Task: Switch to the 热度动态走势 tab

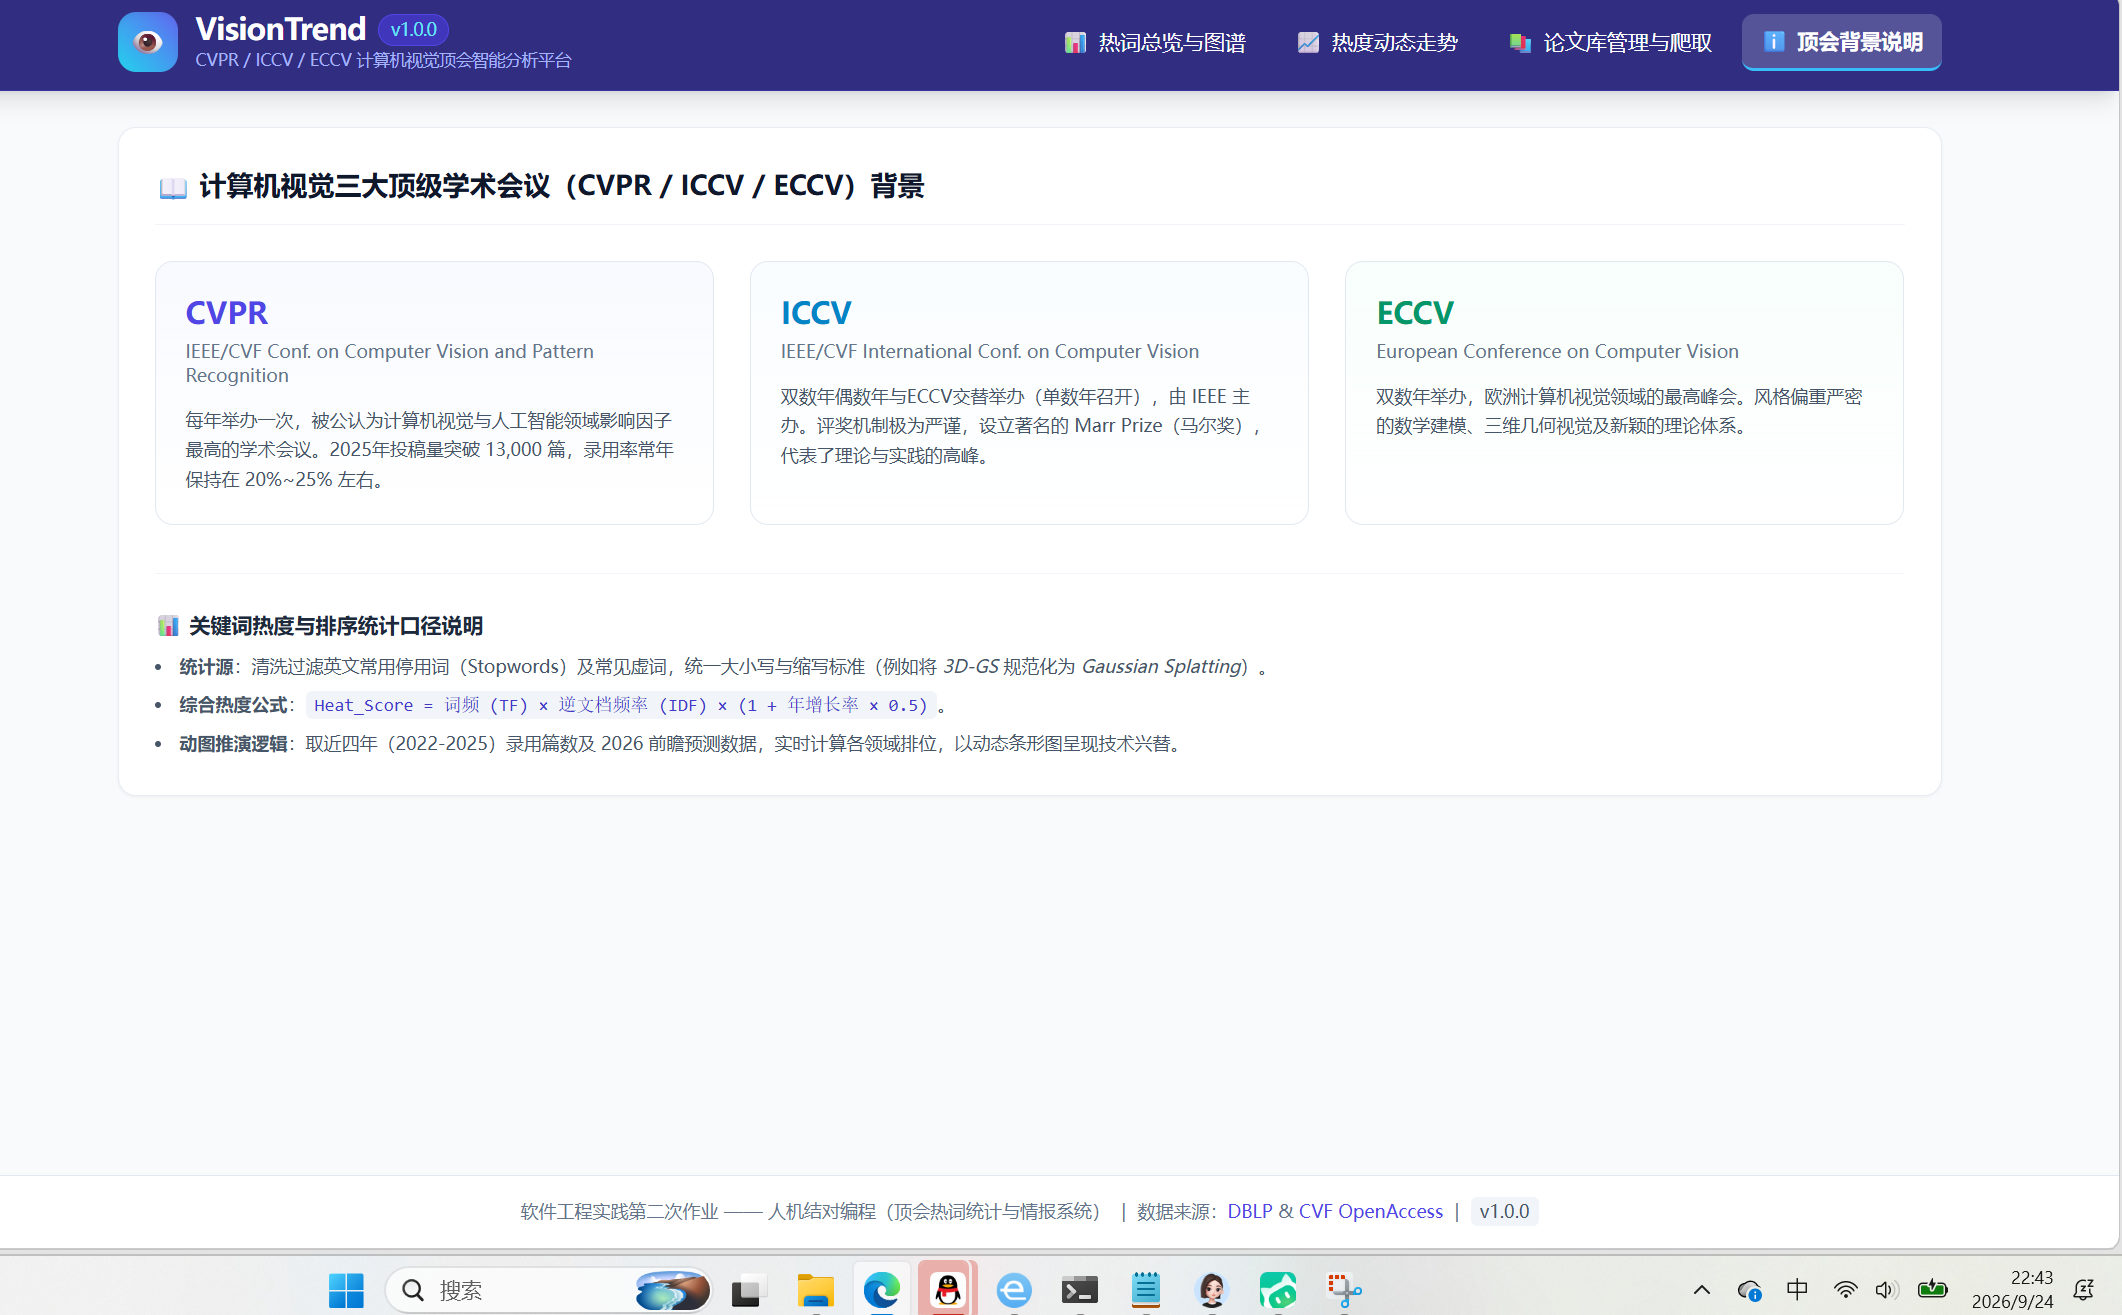Action: pyautogui.click(x=1377, y=42)
